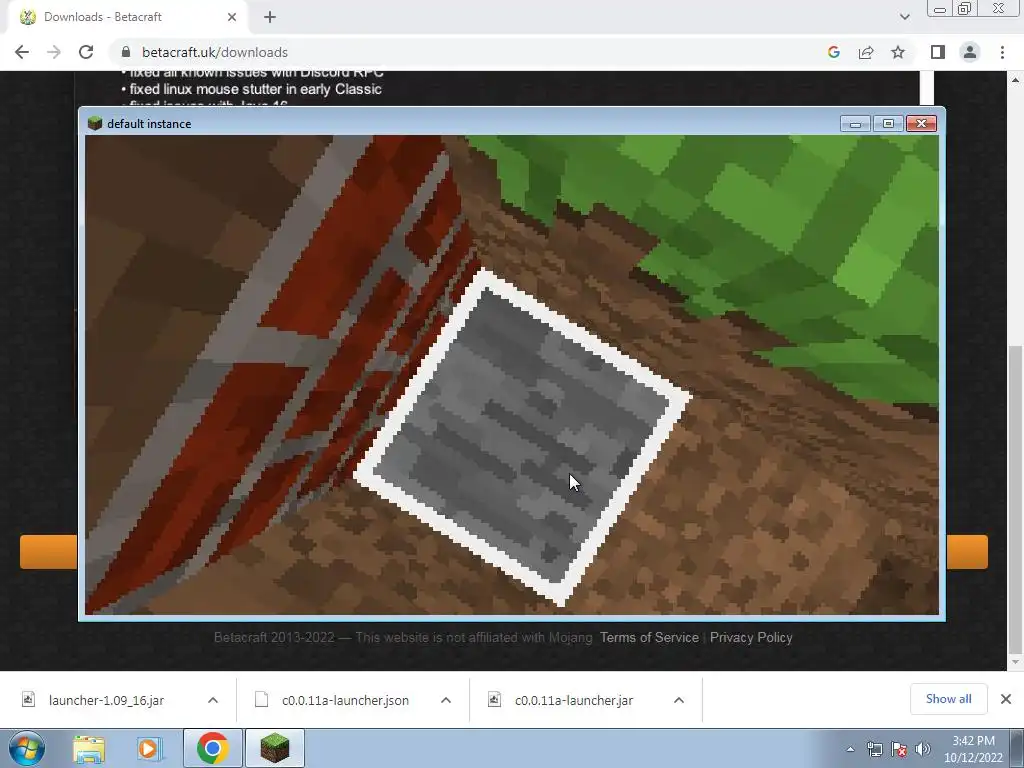Click the page scrollbar up arrow
Viewport: 1024px width, 768px height.
coord(1015,79)
